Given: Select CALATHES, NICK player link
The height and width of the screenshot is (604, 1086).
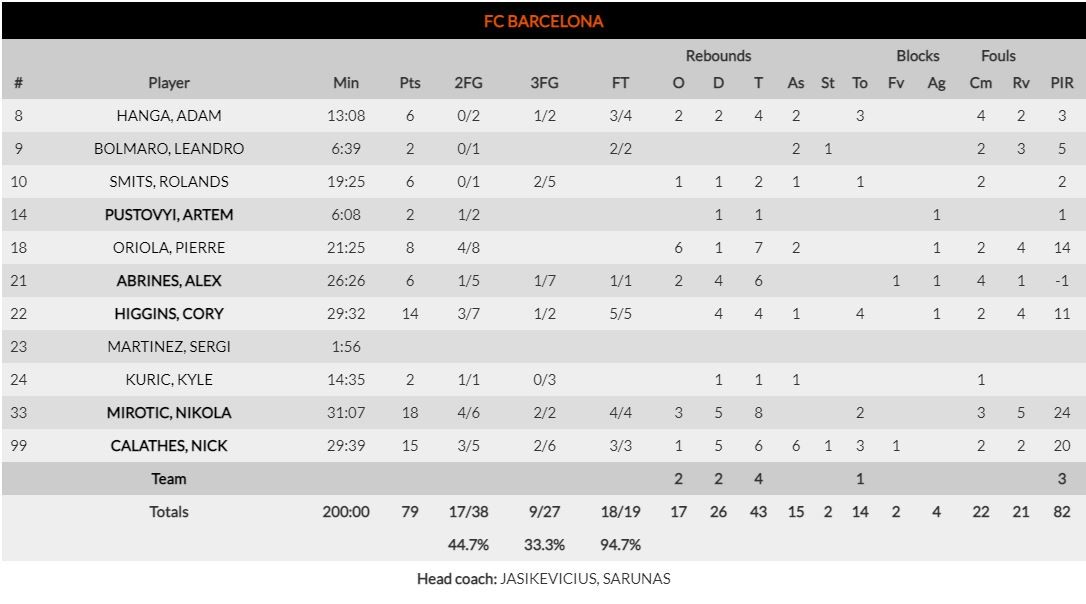Looking at the screenshot, I should [169, 446].
